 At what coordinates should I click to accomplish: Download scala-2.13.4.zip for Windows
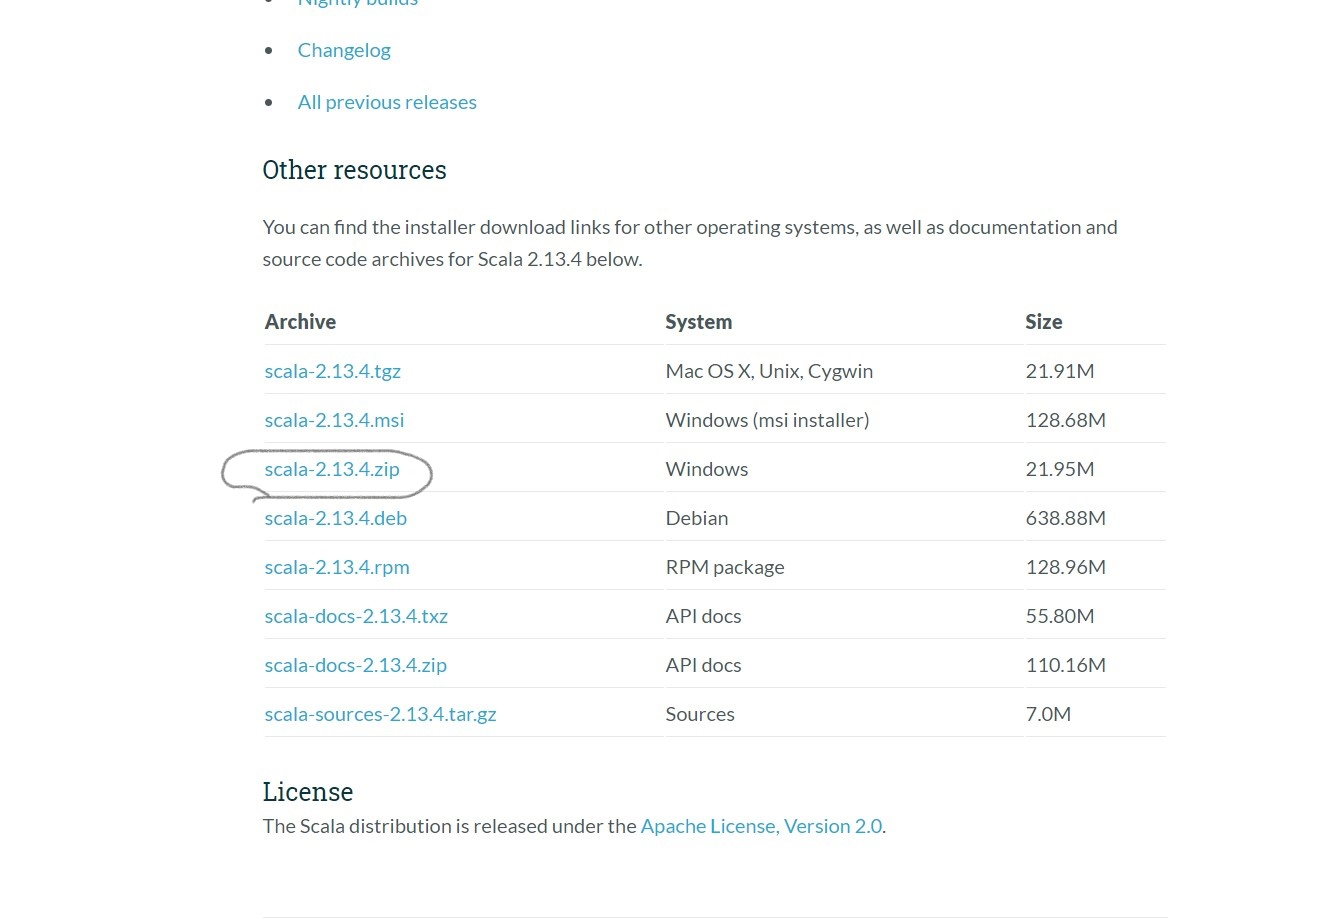(x=332, y=469)
